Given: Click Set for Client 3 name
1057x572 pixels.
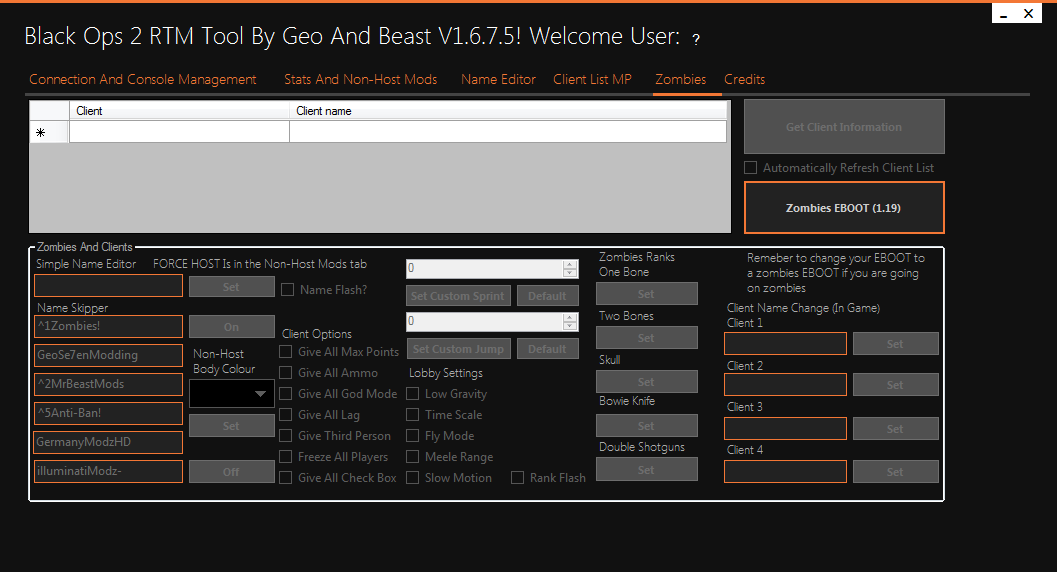Looking at the screenshot, I should coord(895,428).
